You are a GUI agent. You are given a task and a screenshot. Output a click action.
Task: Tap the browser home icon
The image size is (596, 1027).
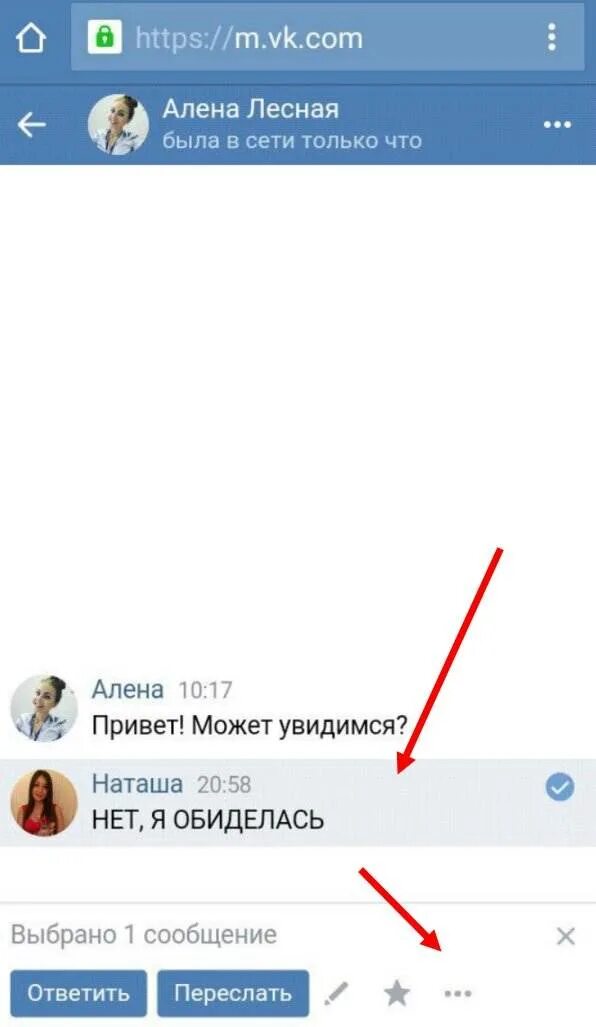(x=31, y=38)
